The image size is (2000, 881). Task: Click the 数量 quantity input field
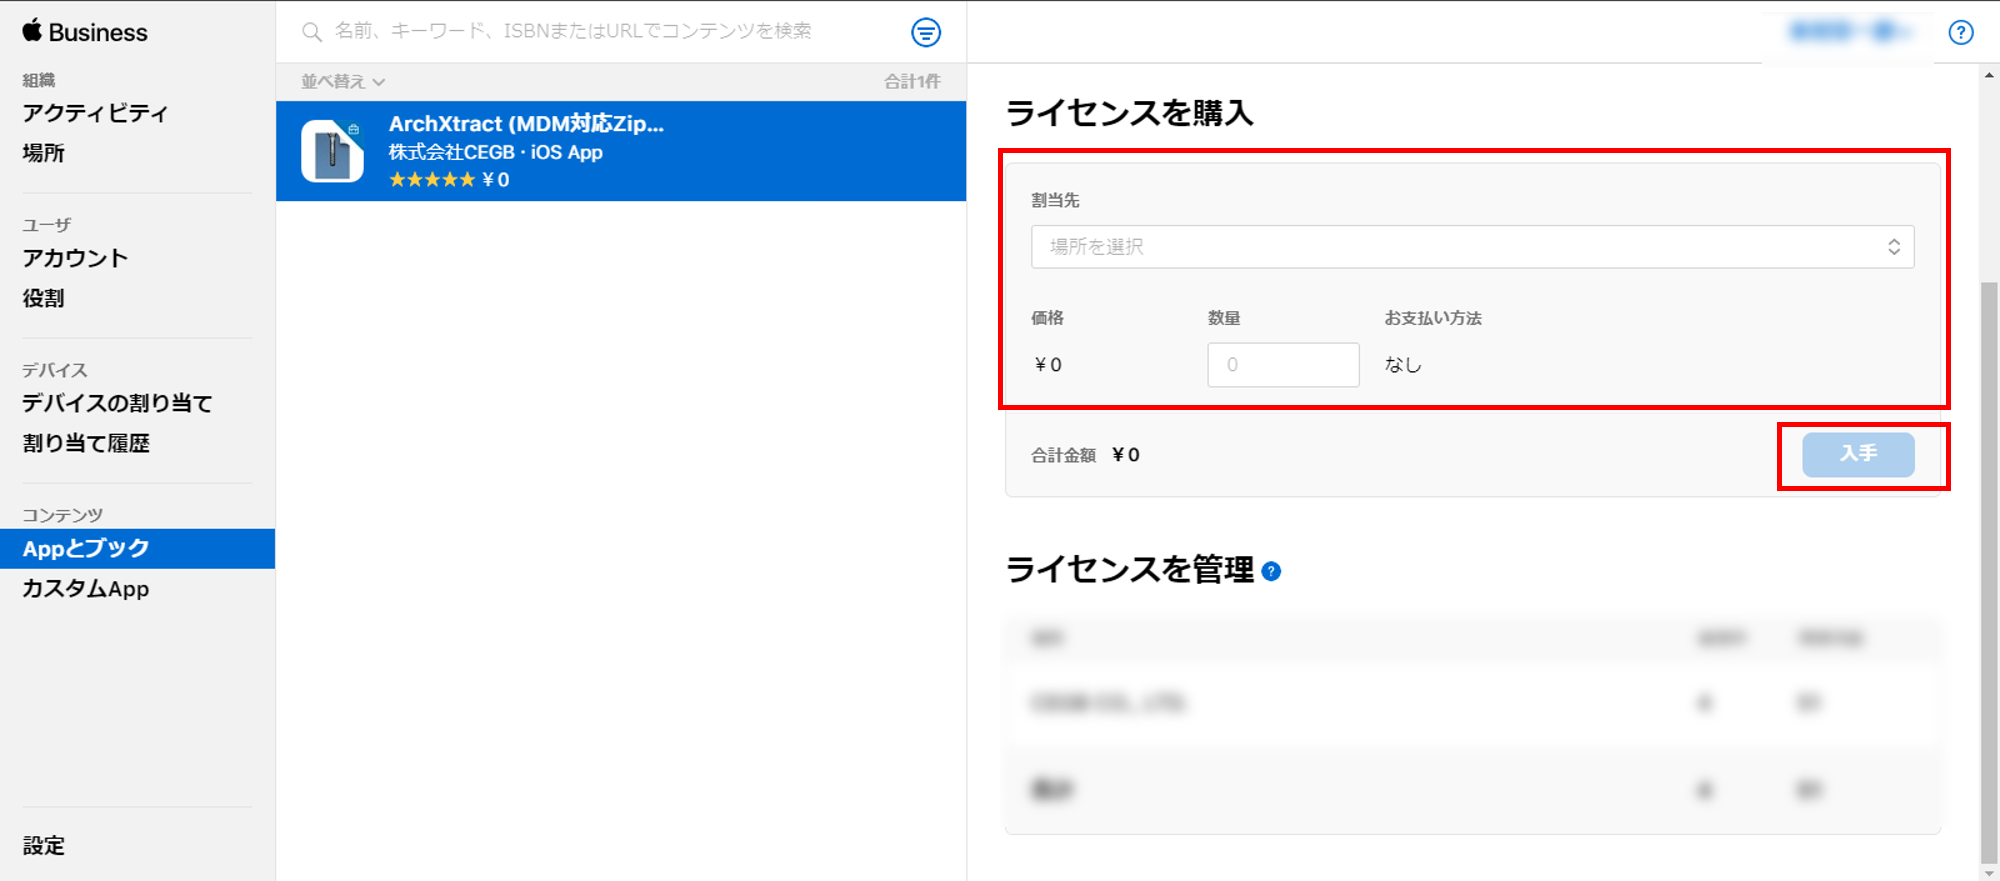point(1283,365)
